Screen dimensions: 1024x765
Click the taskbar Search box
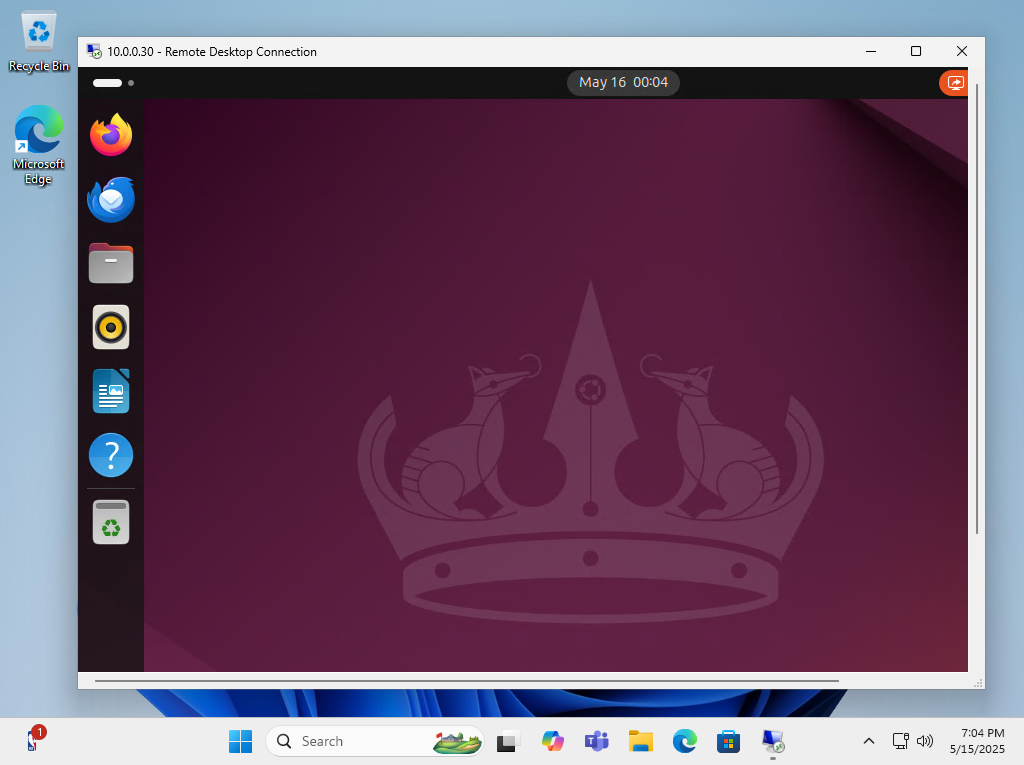coord(375,741)
